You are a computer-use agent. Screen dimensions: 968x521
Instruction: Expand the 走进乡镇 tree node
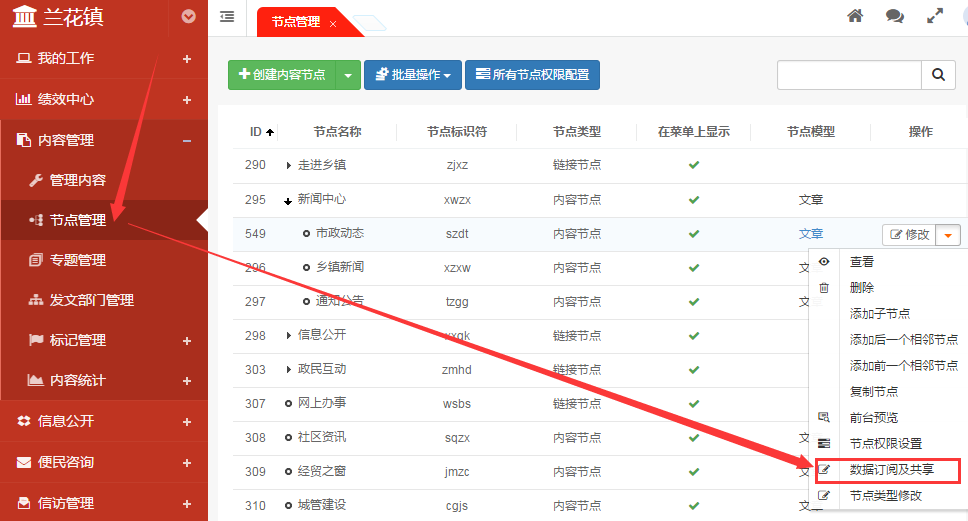coord(288,165)
